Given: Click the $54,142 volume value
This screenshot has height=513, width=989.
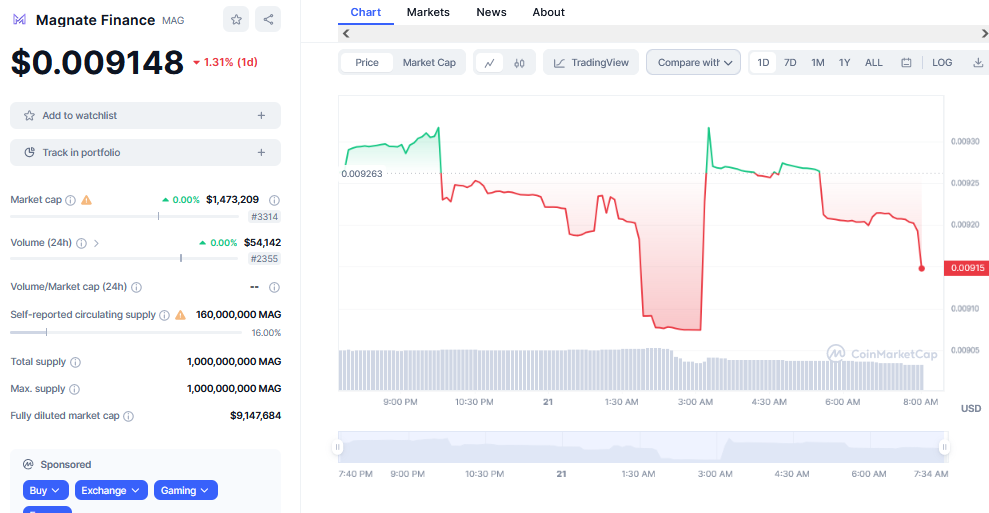Looking at the screenshot, I should [262, 243].
